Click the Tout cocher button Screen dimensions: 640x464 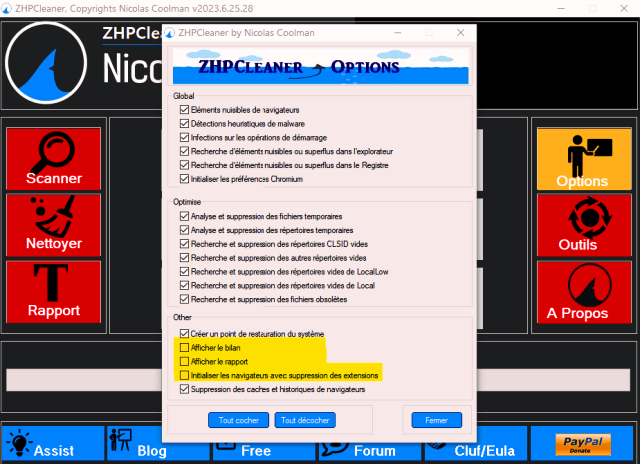(x=238, y=420)
